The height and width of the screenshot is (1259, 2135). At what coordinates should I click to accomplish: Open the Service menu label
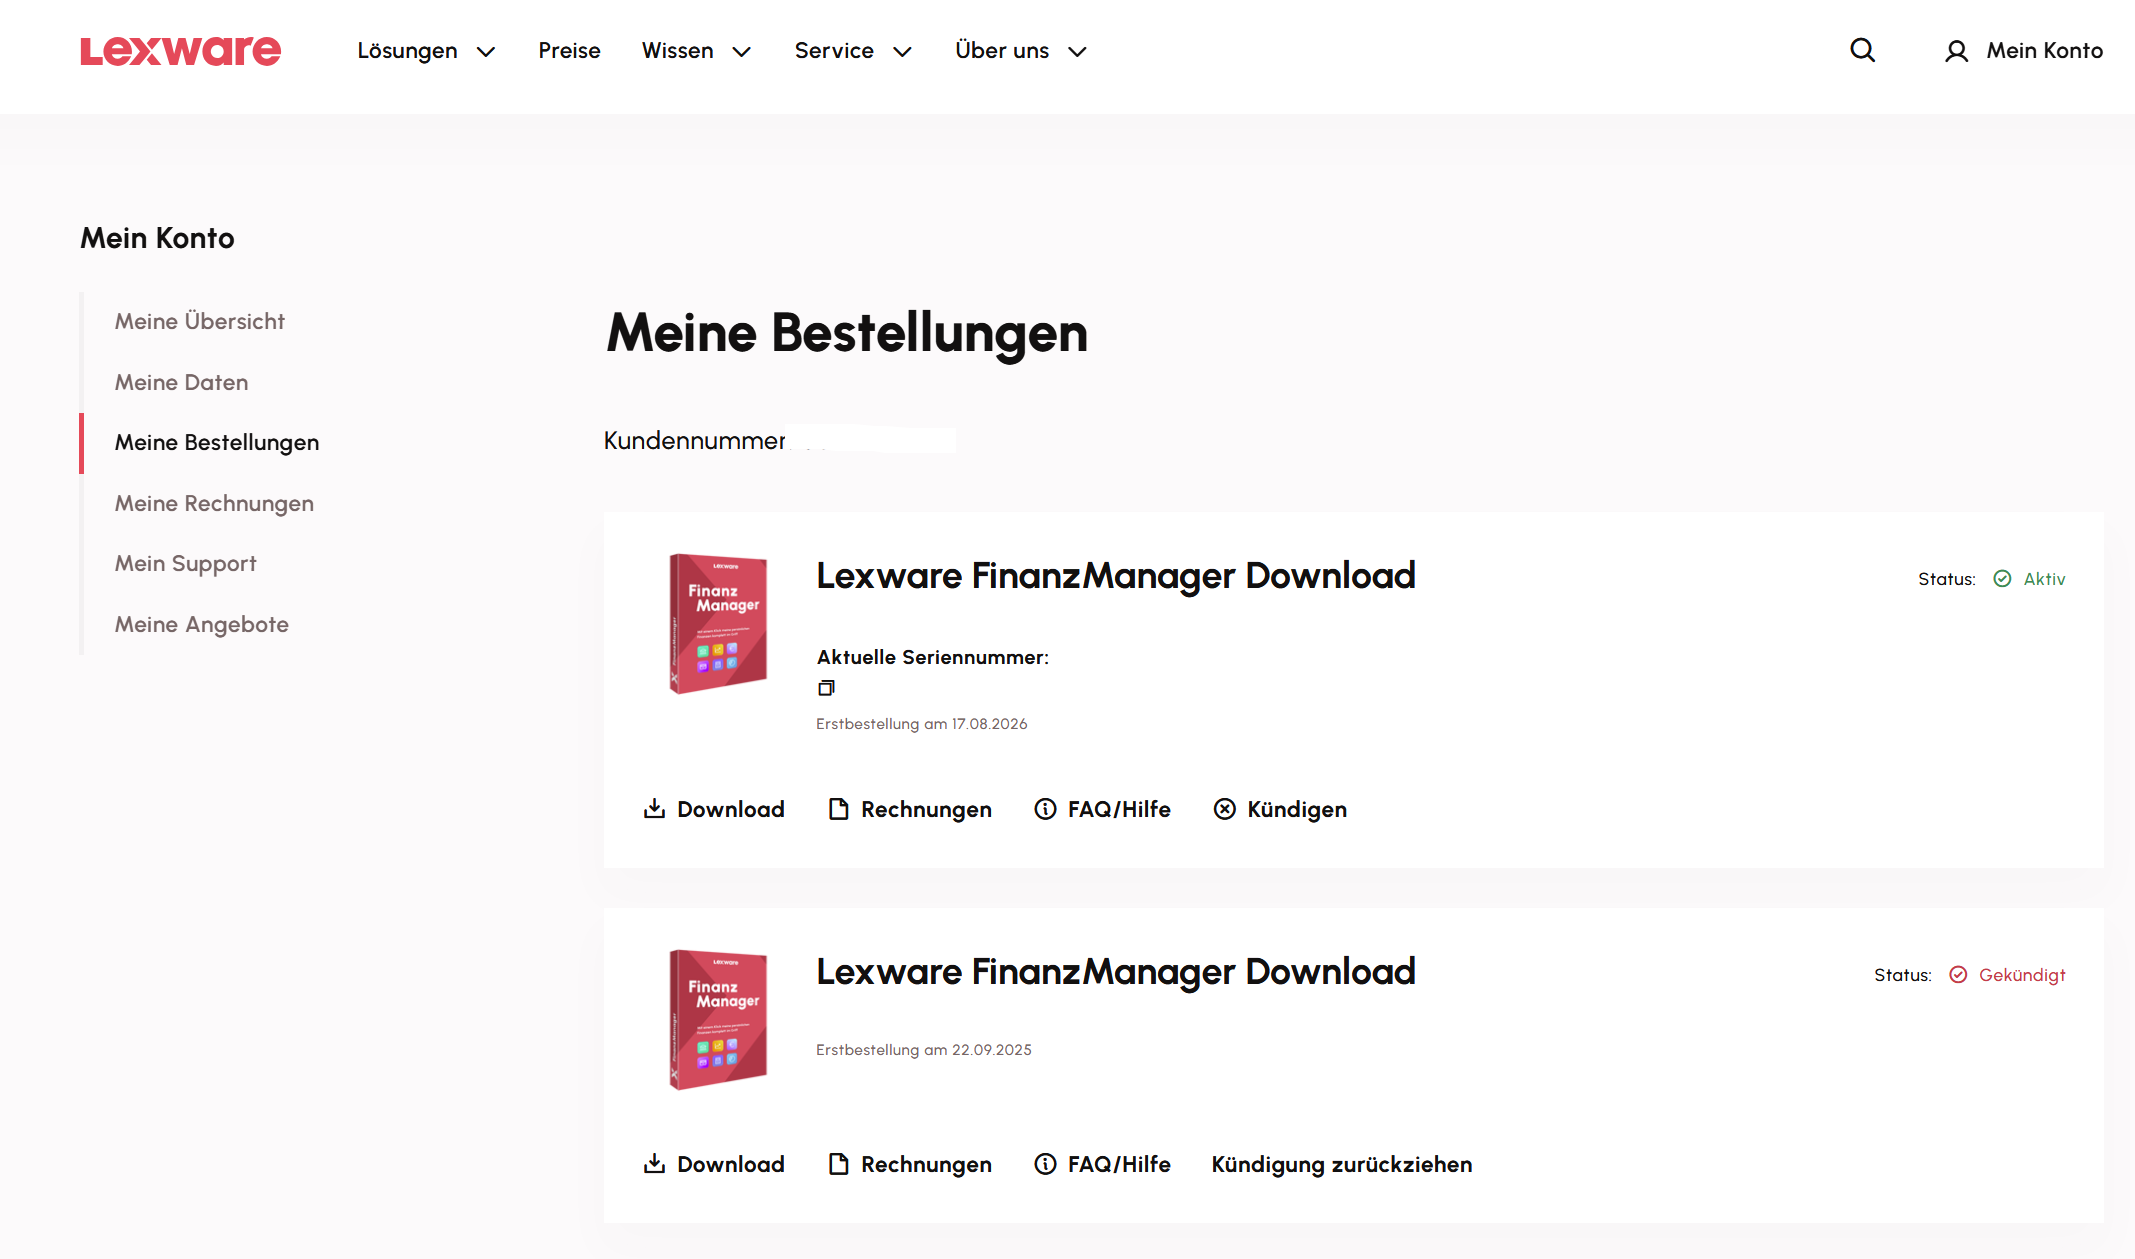coord(834,51)
